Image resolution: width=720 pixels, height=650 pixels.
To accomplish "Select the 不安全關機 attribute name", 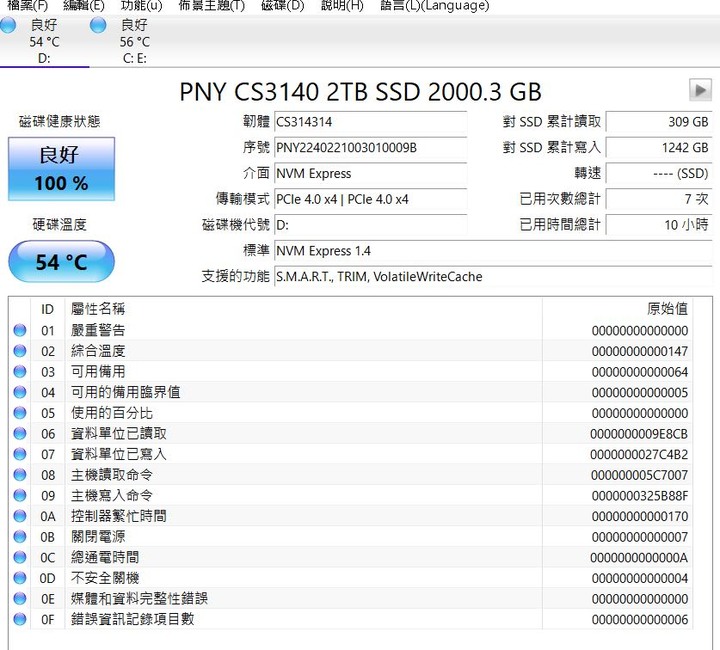I will click(105, 578).
